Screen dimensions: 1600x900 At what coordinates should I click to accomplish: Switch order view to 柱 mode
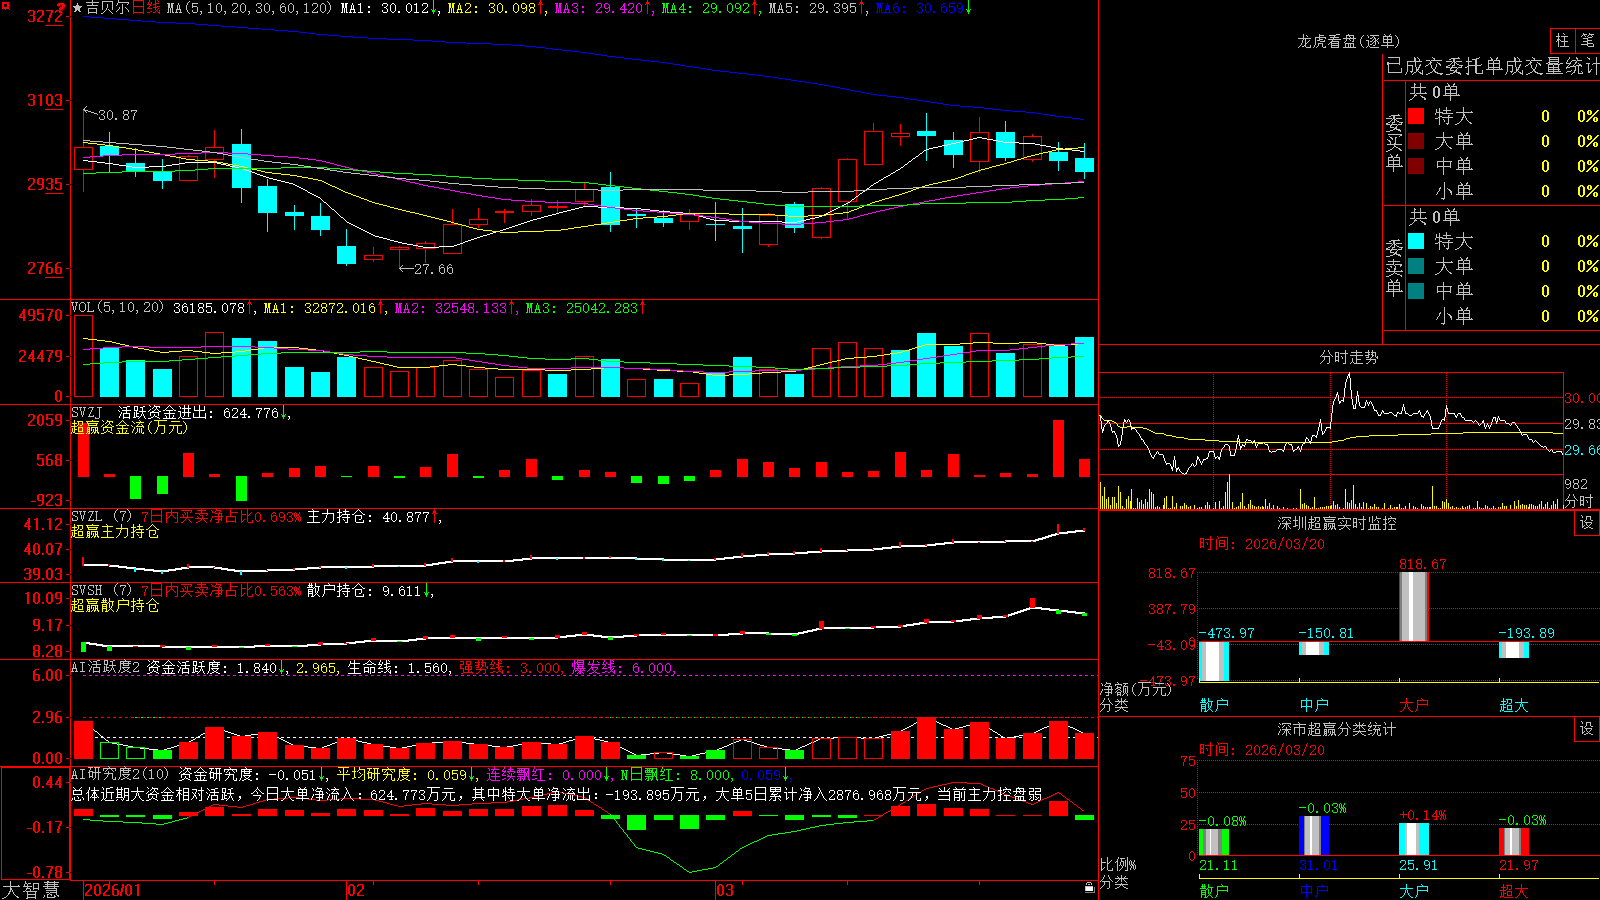1562,40
